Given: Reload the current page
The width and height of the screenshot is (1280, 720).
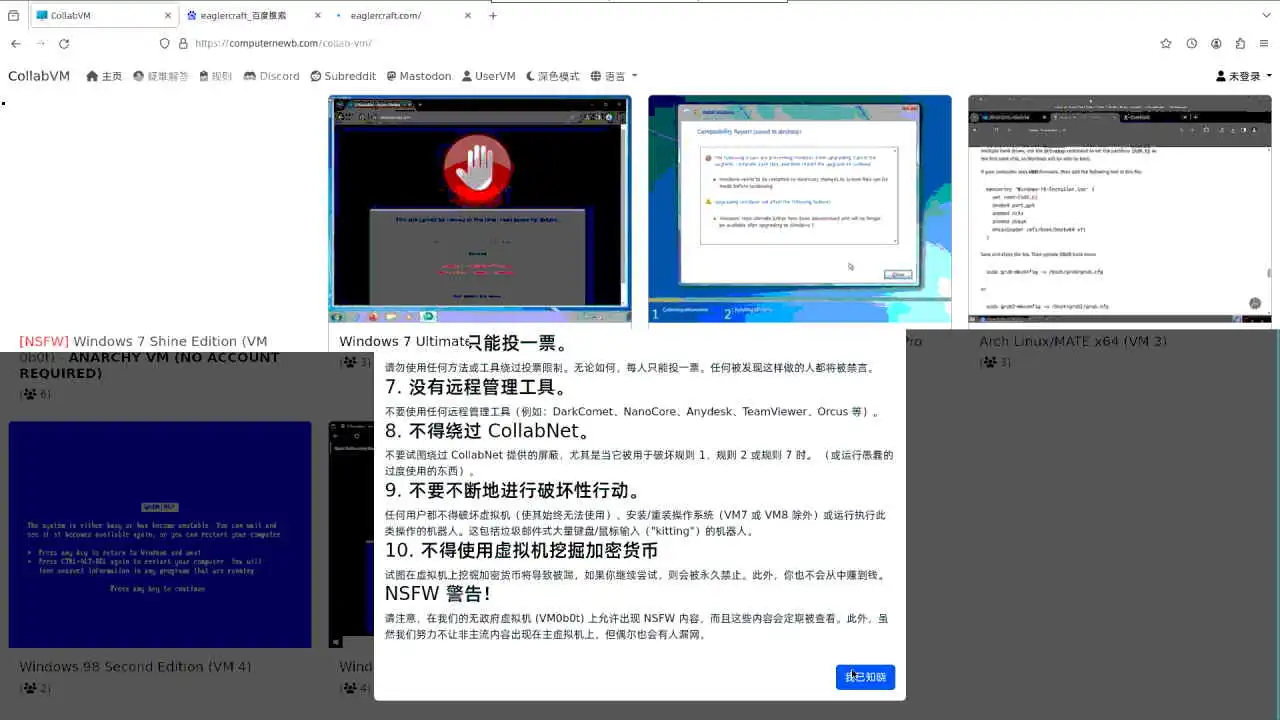Looking at the screenshot, I should (64, 43).
